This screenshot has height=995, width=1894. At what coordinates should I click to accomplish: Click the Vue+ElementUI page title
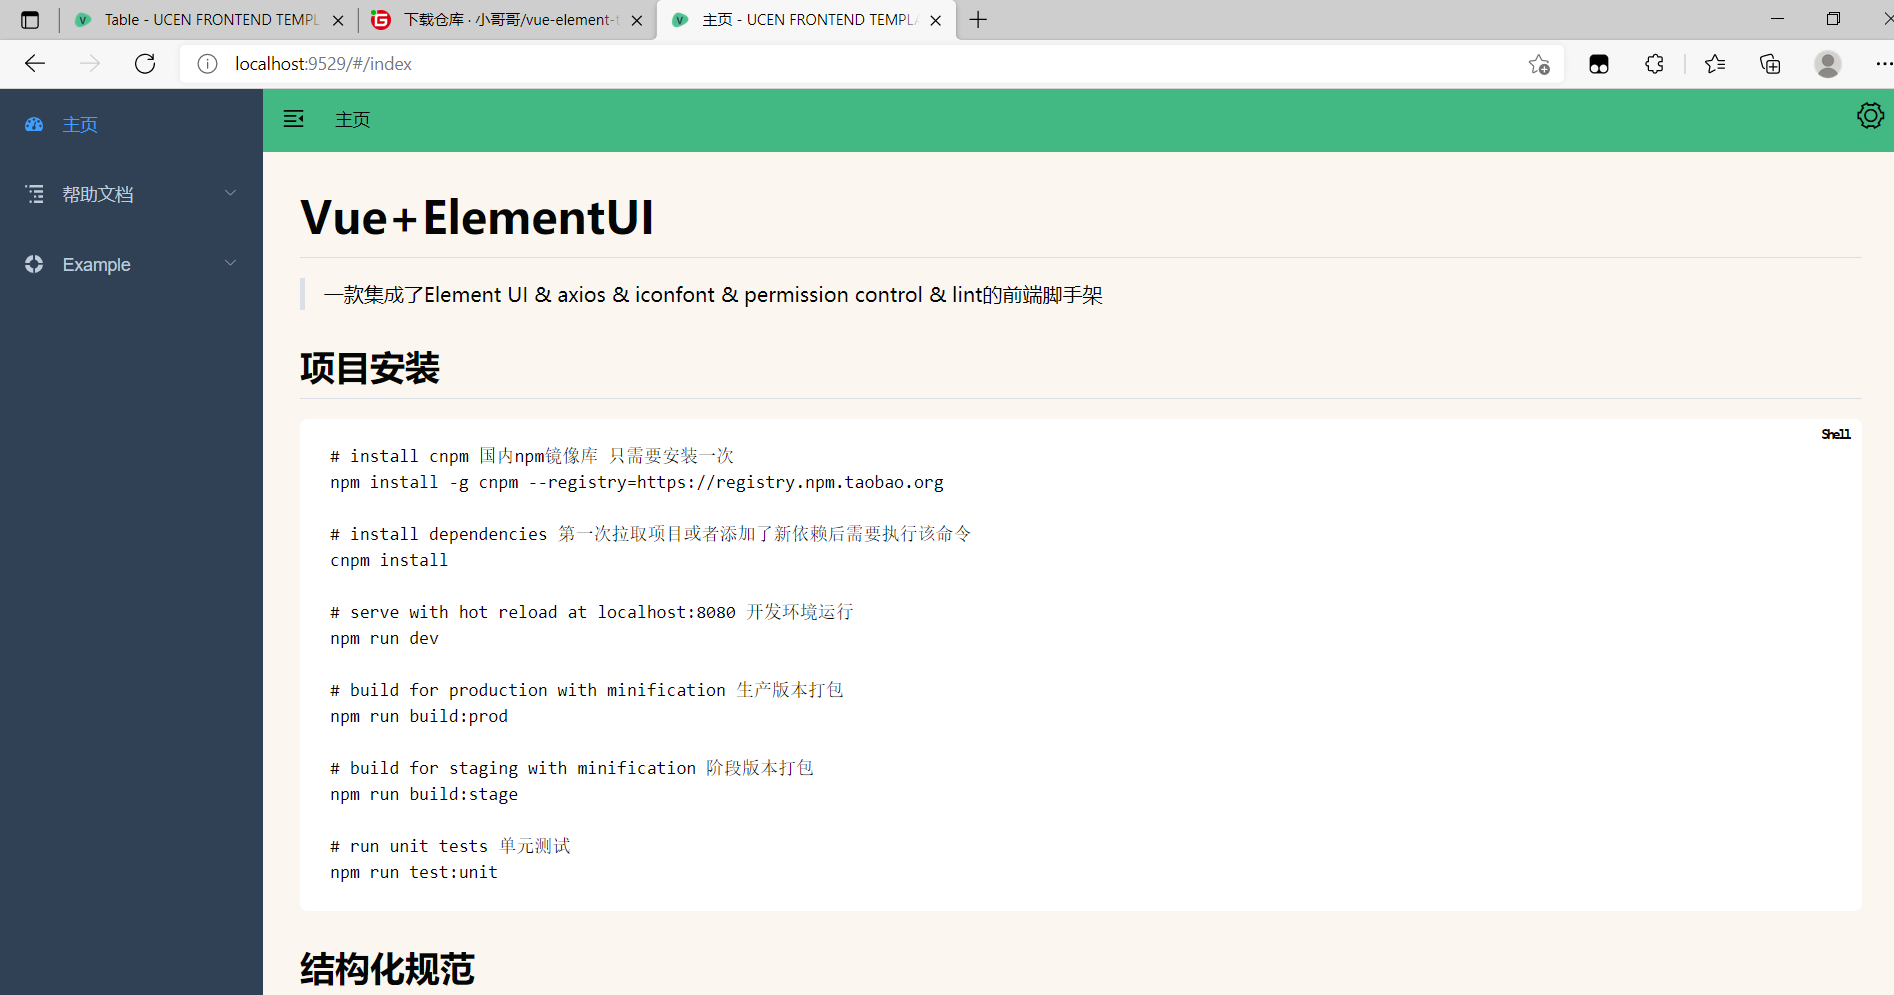(477, 217)
